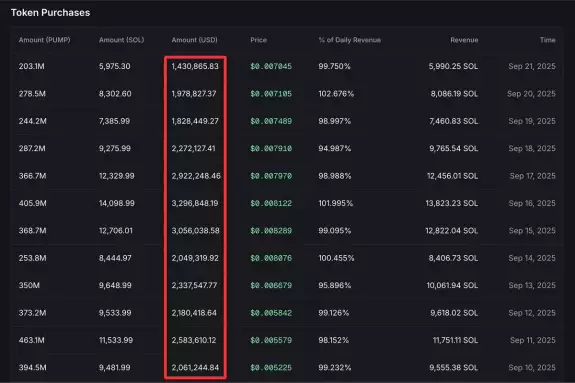Click the $0.005225 price value

271,368
